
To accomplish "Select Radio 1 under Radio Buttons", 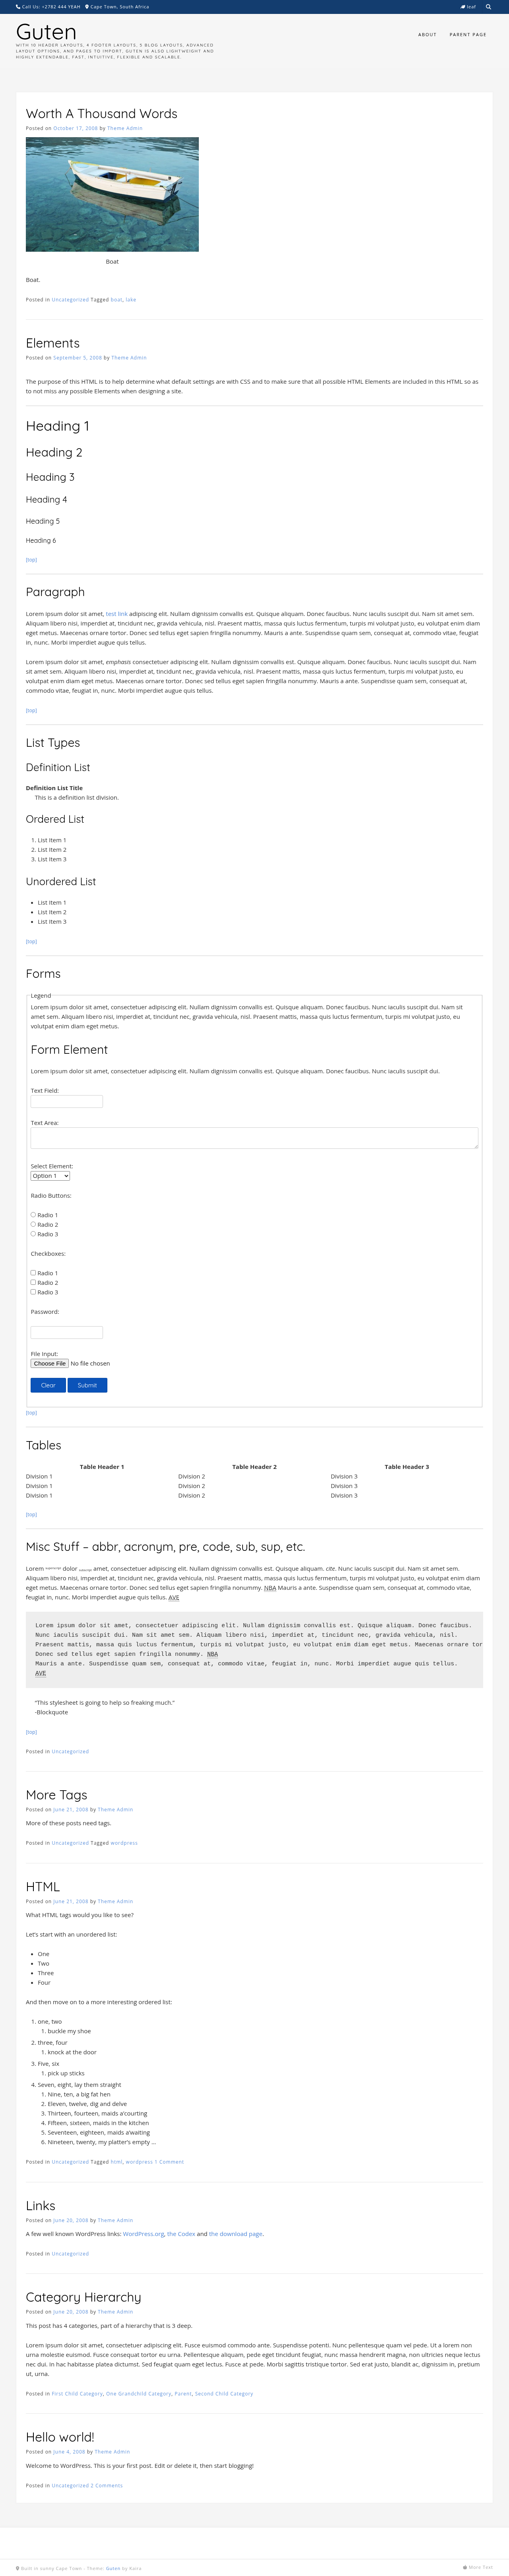I will 33,1215.
